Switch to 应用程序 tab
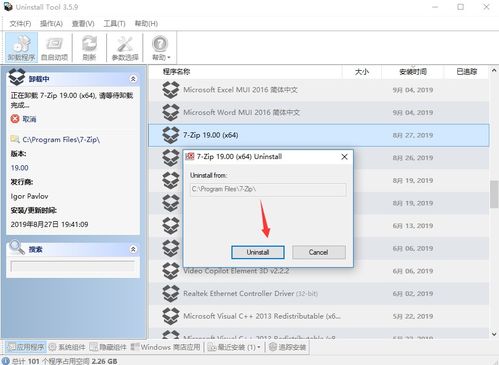 26,347
